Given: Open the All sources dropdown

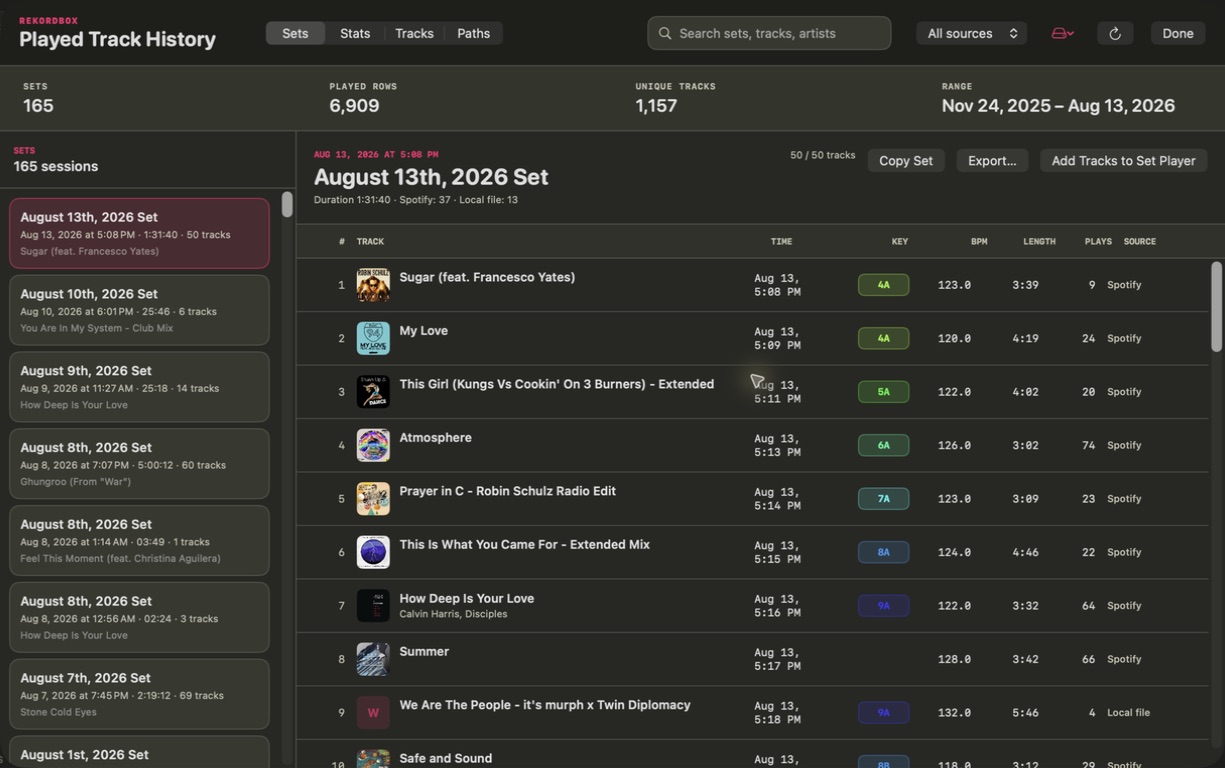Looking at the screenshot, I should point(971,33).
